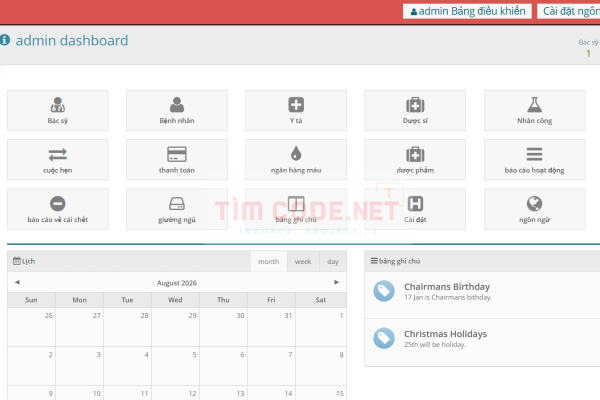Click the info icon beside admin dashboard
The height and width of the screenshot is (400, 600).
pos(5,40)
